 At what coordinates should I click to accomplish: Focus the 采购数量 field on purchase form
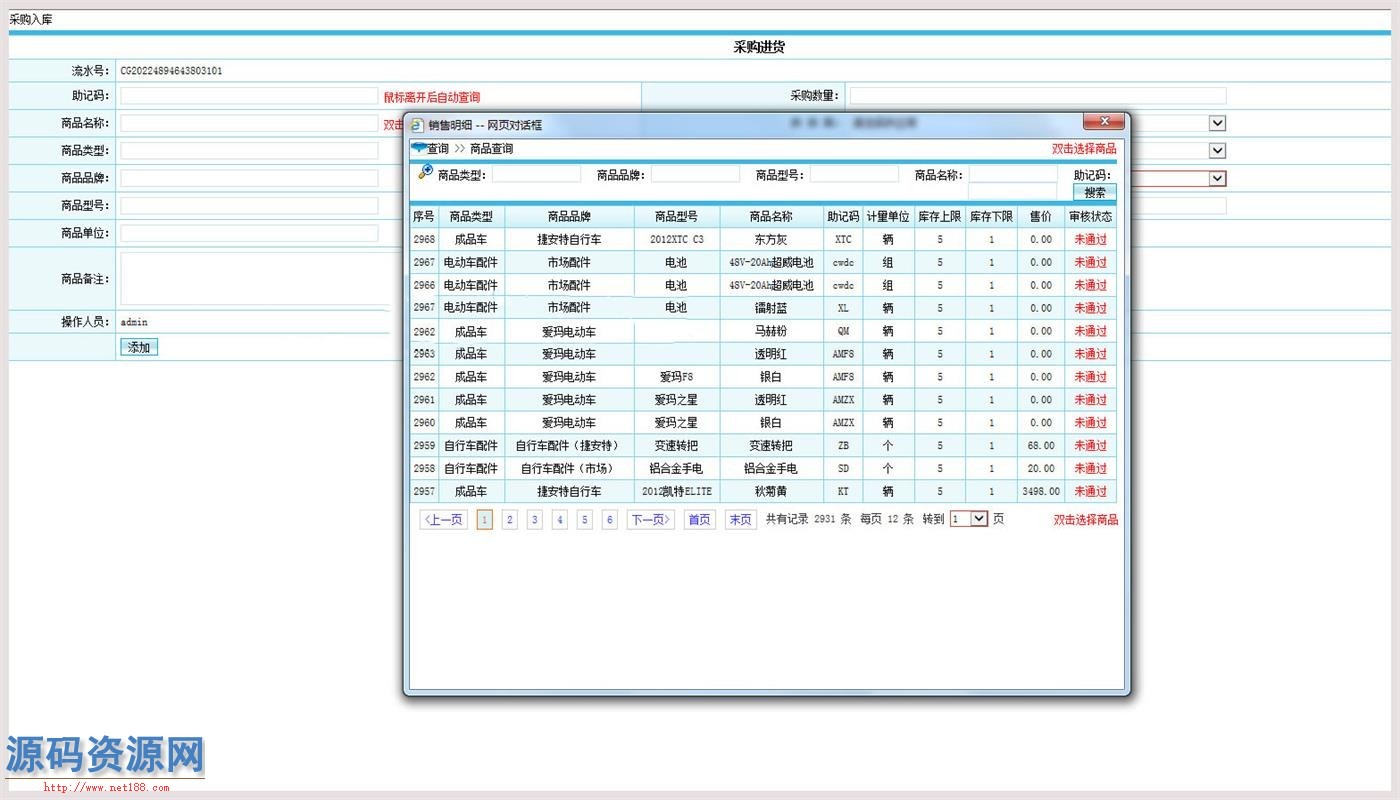1038,96
